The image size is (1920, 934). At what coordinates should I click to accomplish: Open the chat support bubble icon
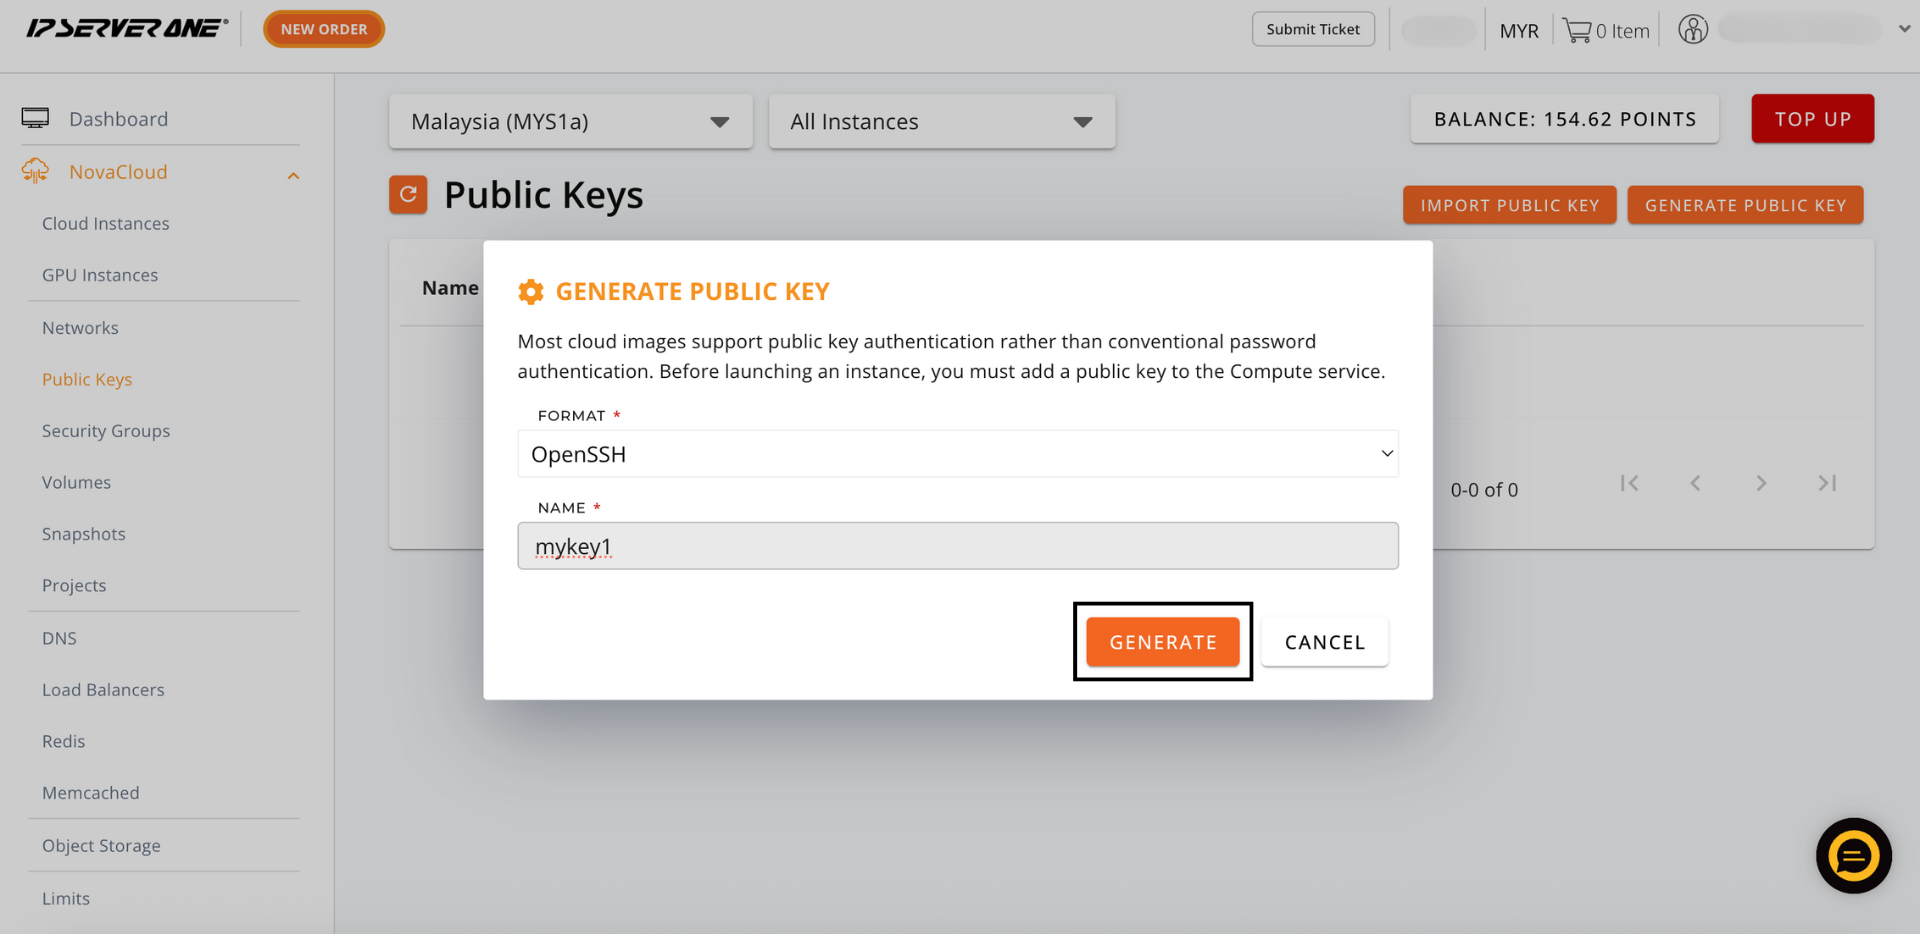pyautogui.click(x=1853, y=856)
